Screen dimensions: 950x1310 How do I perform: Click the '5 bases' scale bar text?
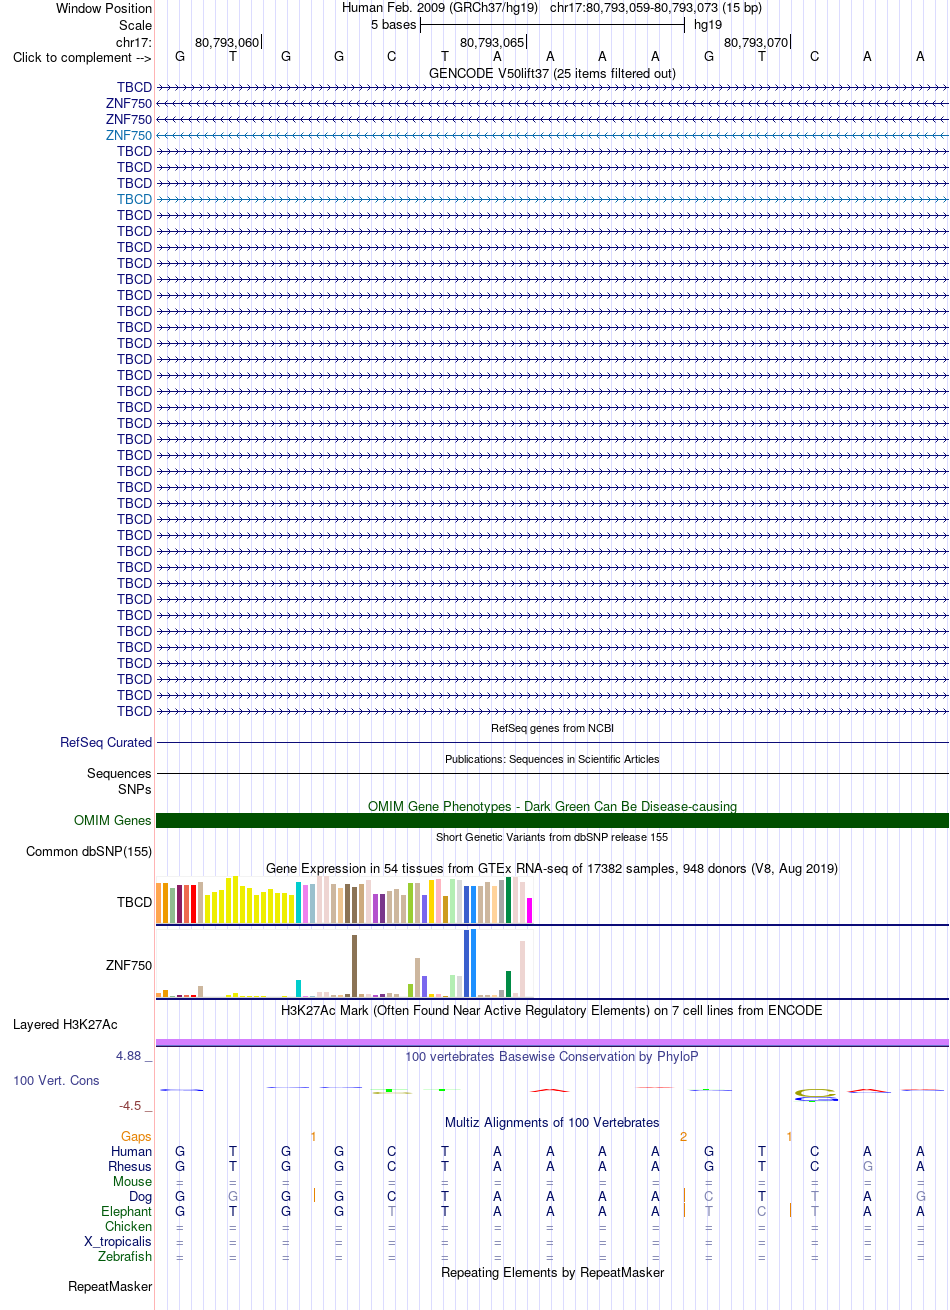click(393, 24)
